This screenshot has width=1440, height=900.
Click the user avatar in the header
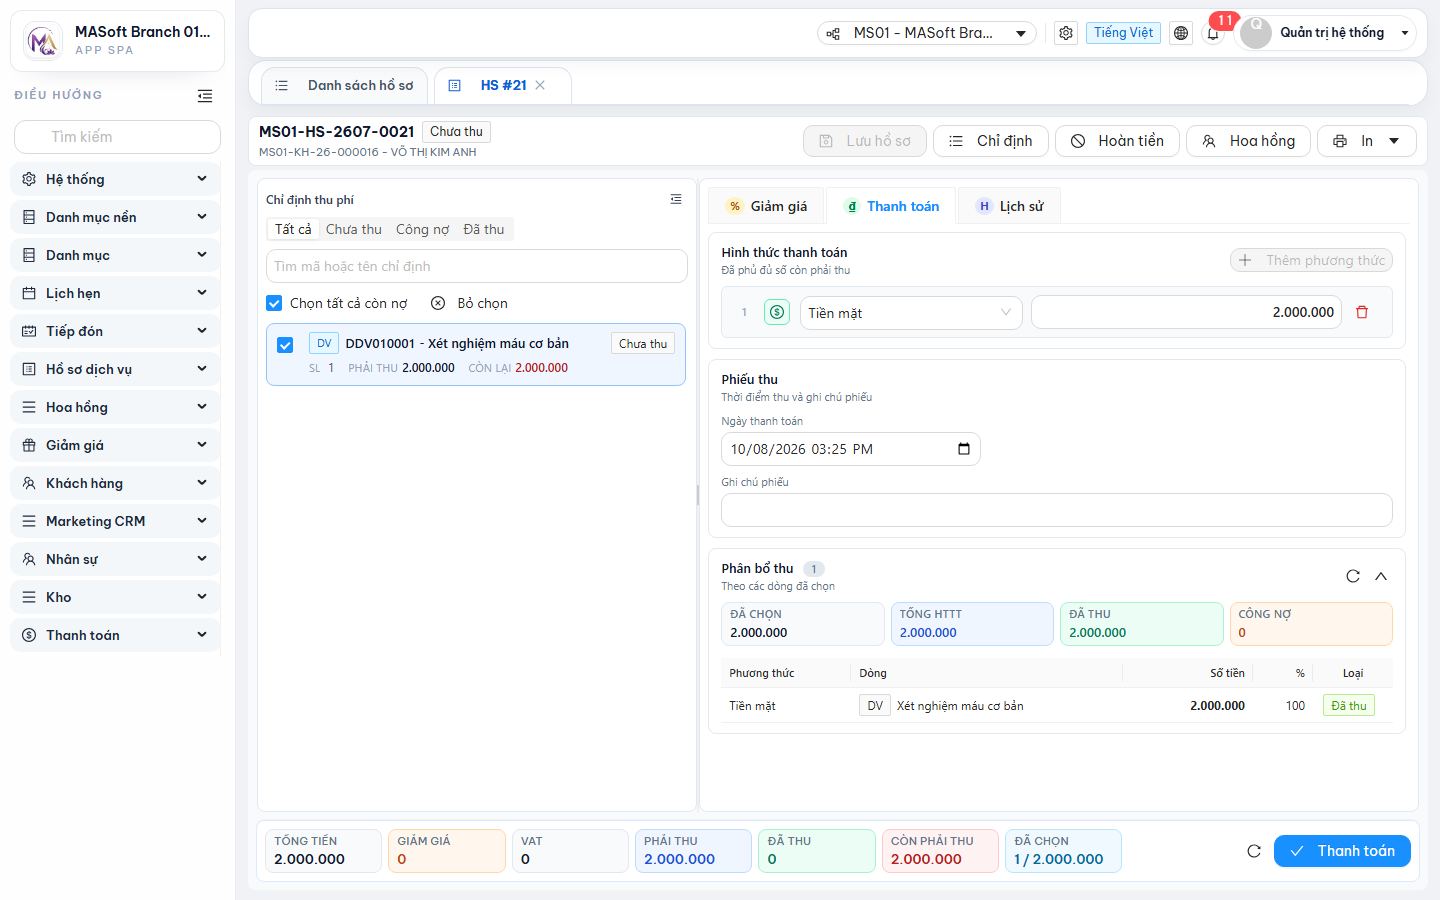[x=1256, y=33]
